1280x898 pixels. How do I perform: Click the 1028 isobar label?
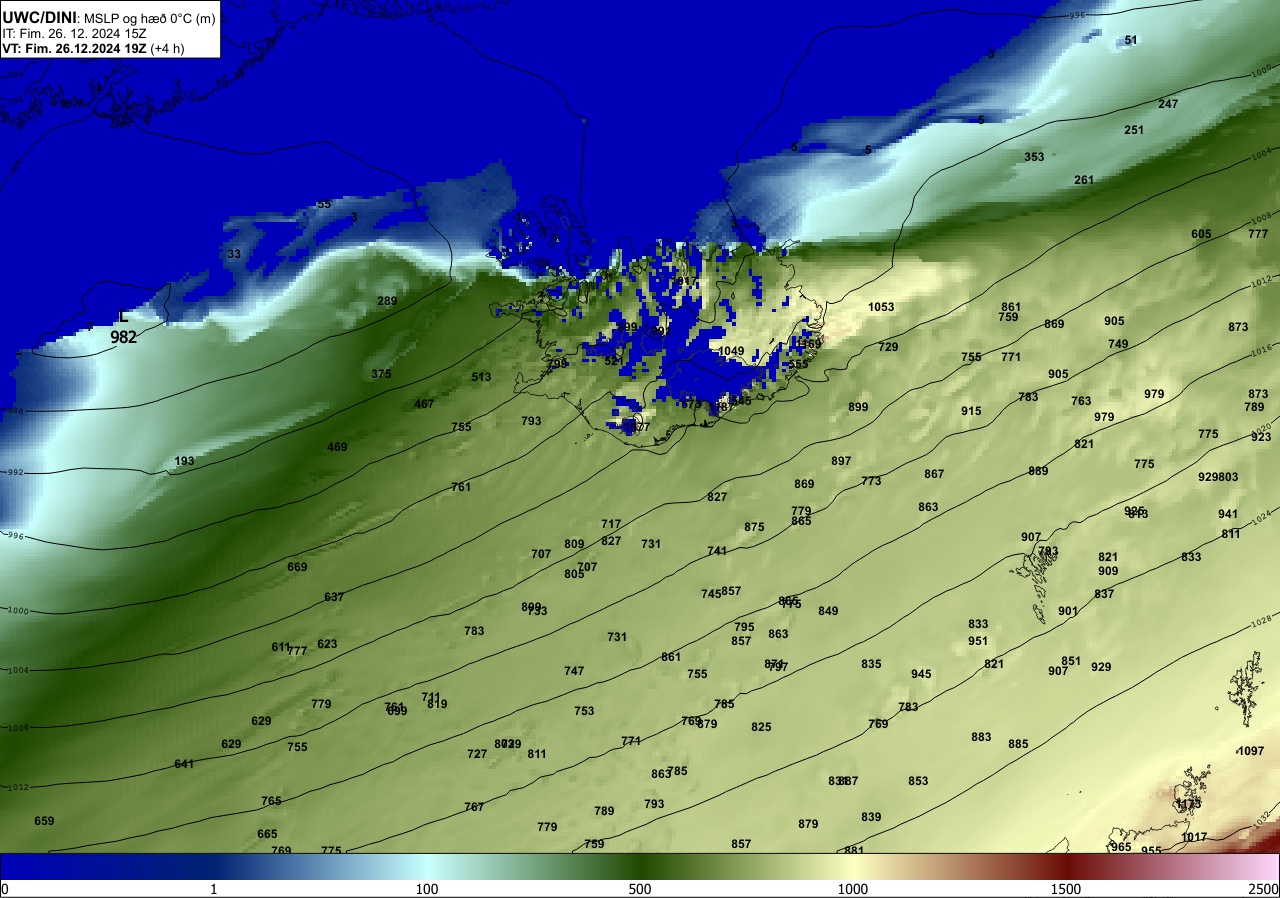(1262, 622)
